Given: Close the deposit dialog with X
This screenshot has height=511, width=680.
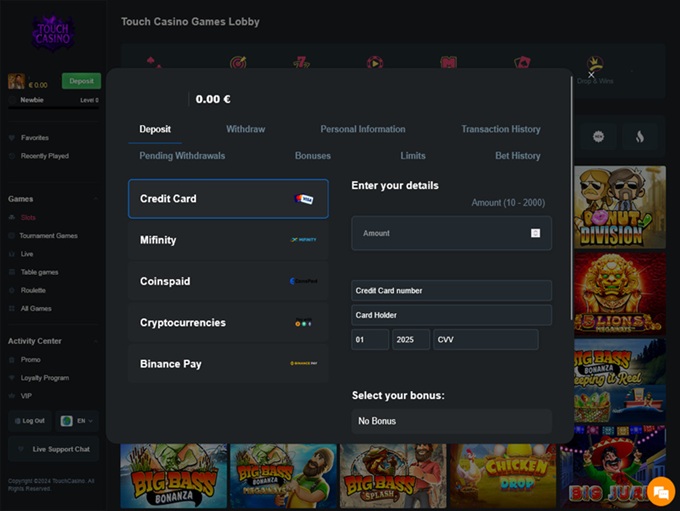Looking at the screenshot, I should 591,74.
